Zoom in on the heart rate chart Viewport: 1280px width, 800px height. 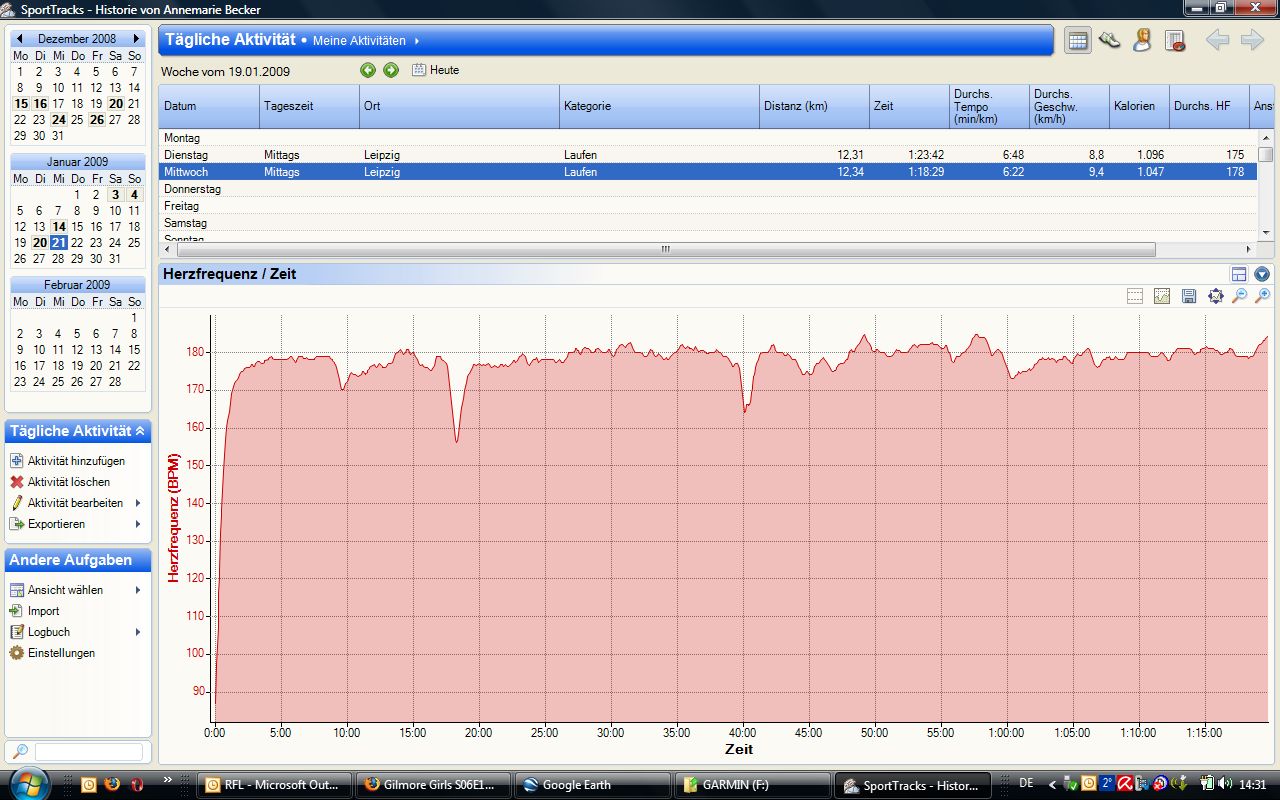click(x=1263, y=296)
